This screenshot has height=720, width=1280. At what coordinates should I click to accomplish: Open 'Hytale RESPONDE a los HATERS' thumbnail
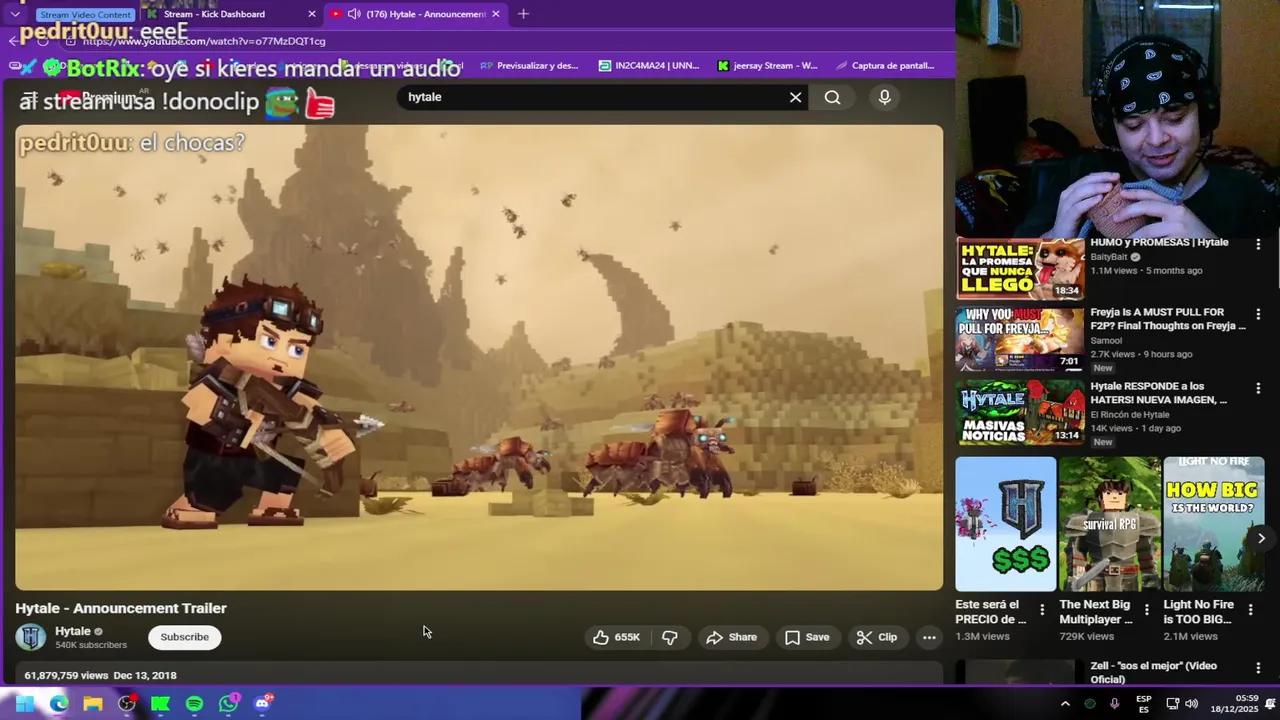click(x=1020, y=412)
